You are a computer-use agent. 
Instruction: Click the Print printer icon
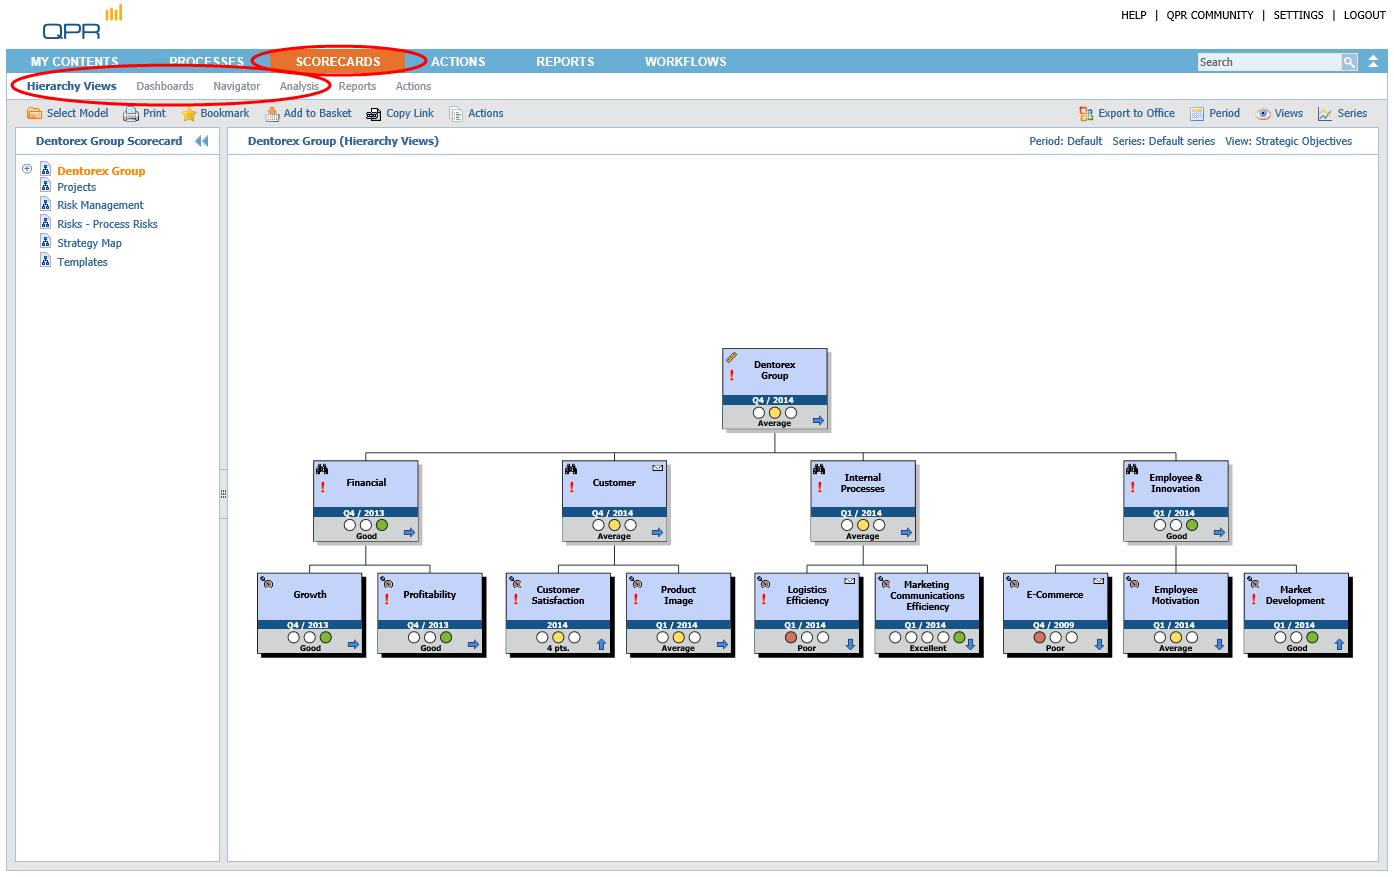[131, 114]
